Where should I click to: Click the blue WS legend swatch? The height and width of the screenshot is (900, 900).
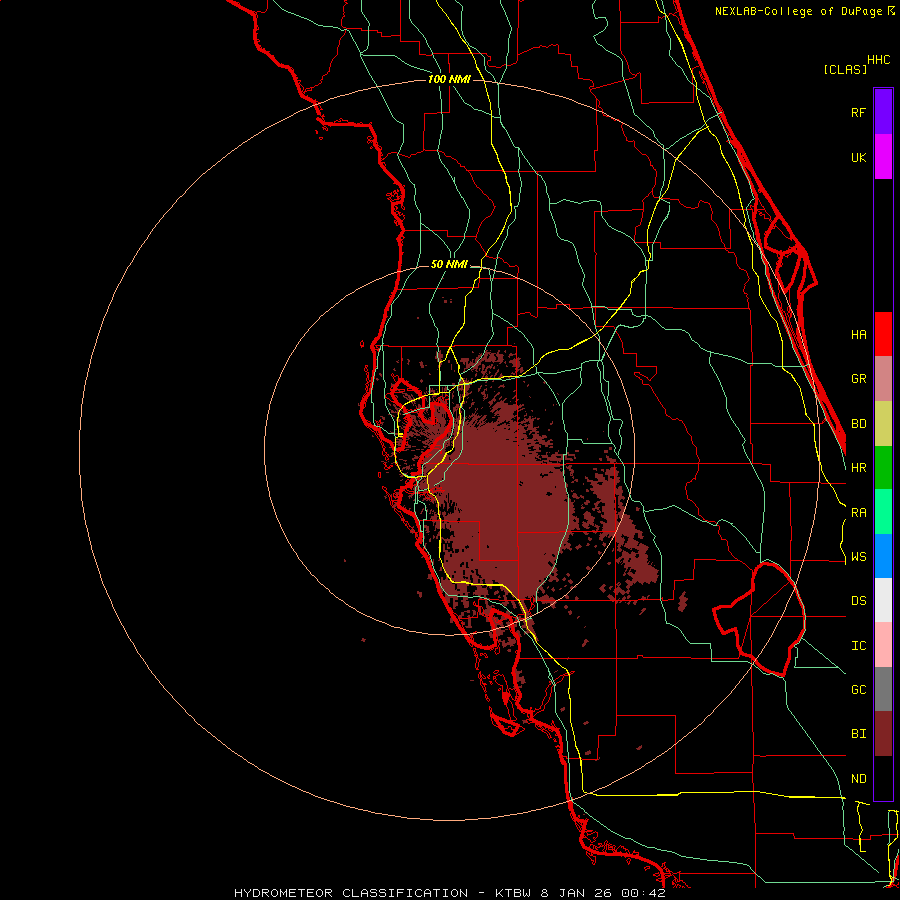coord(883,556)
